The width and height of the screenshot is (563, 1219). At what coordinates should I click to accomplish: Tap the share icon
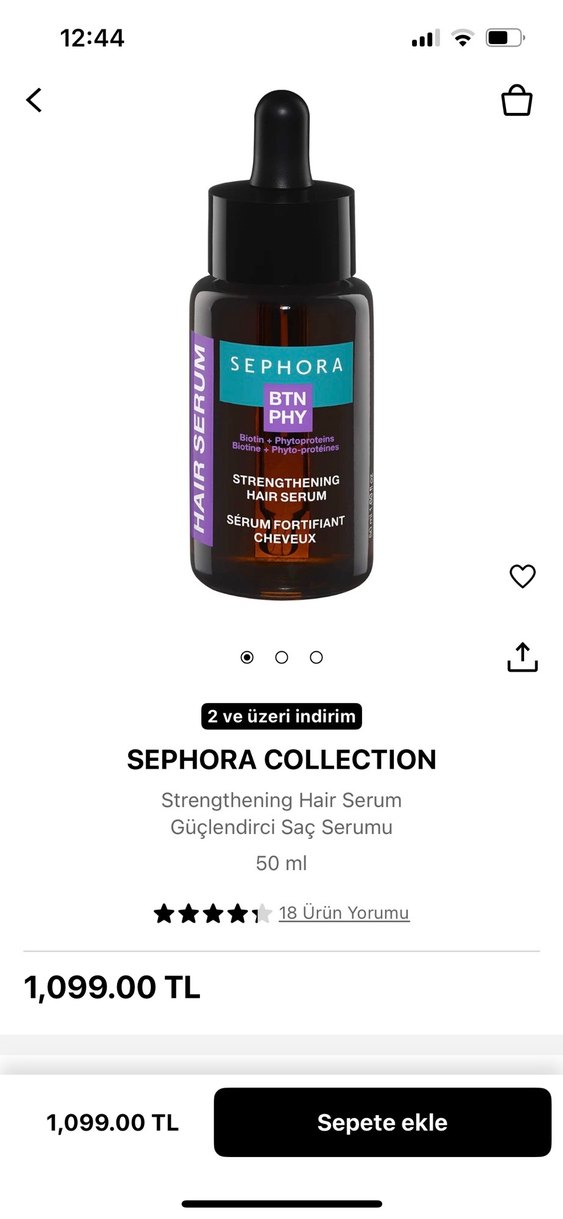(x=522, y=657)
